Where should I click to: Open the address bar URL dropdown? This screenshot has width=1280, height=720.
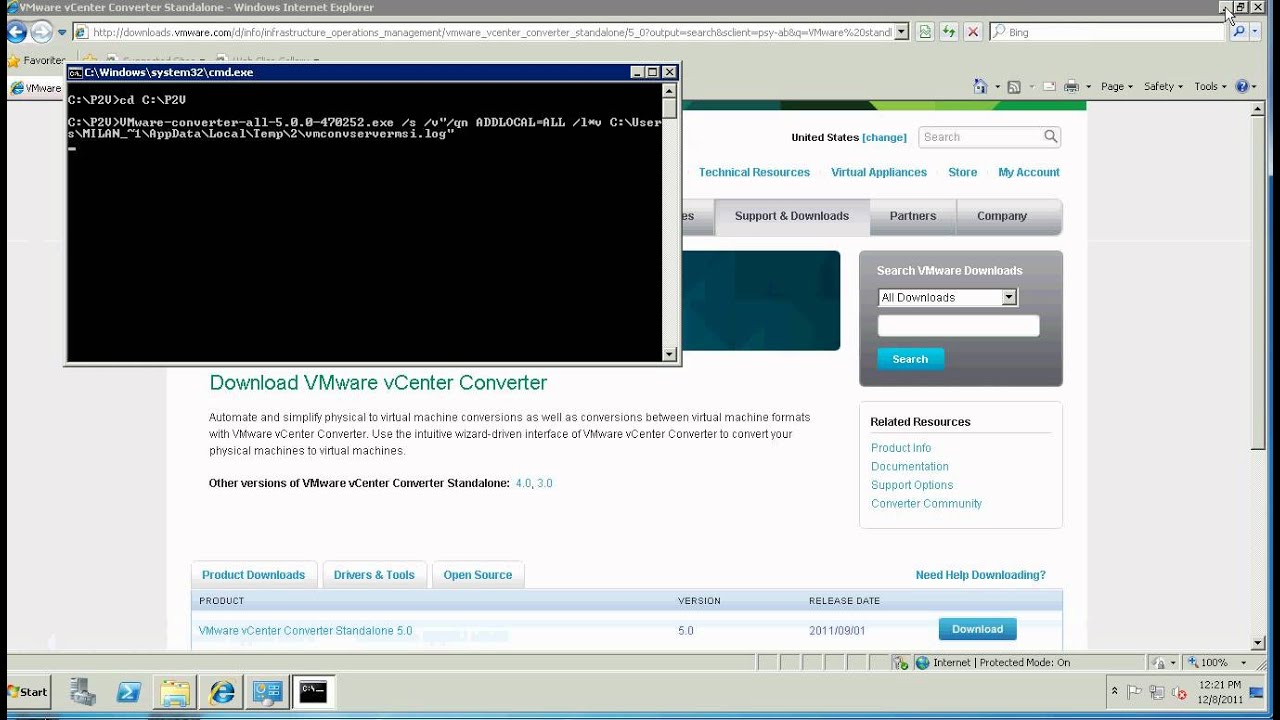(x=901, y=32)
